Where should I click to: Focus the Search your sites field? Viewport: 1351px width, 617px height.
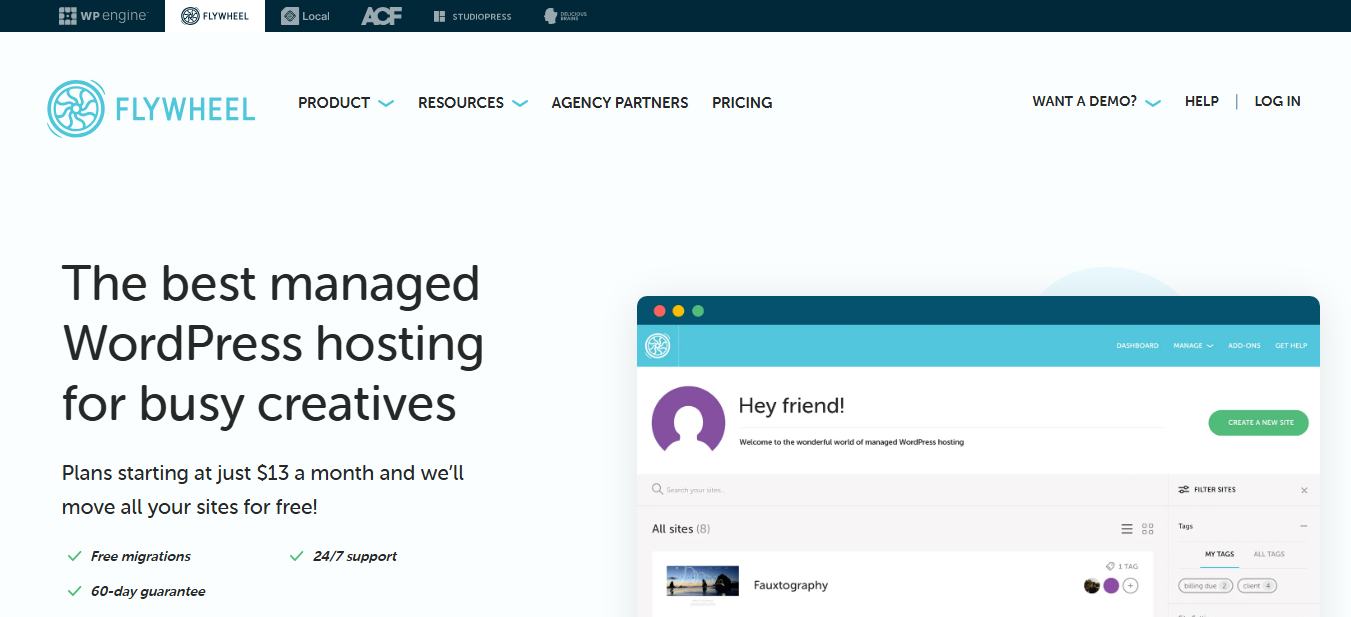(902, 490)
